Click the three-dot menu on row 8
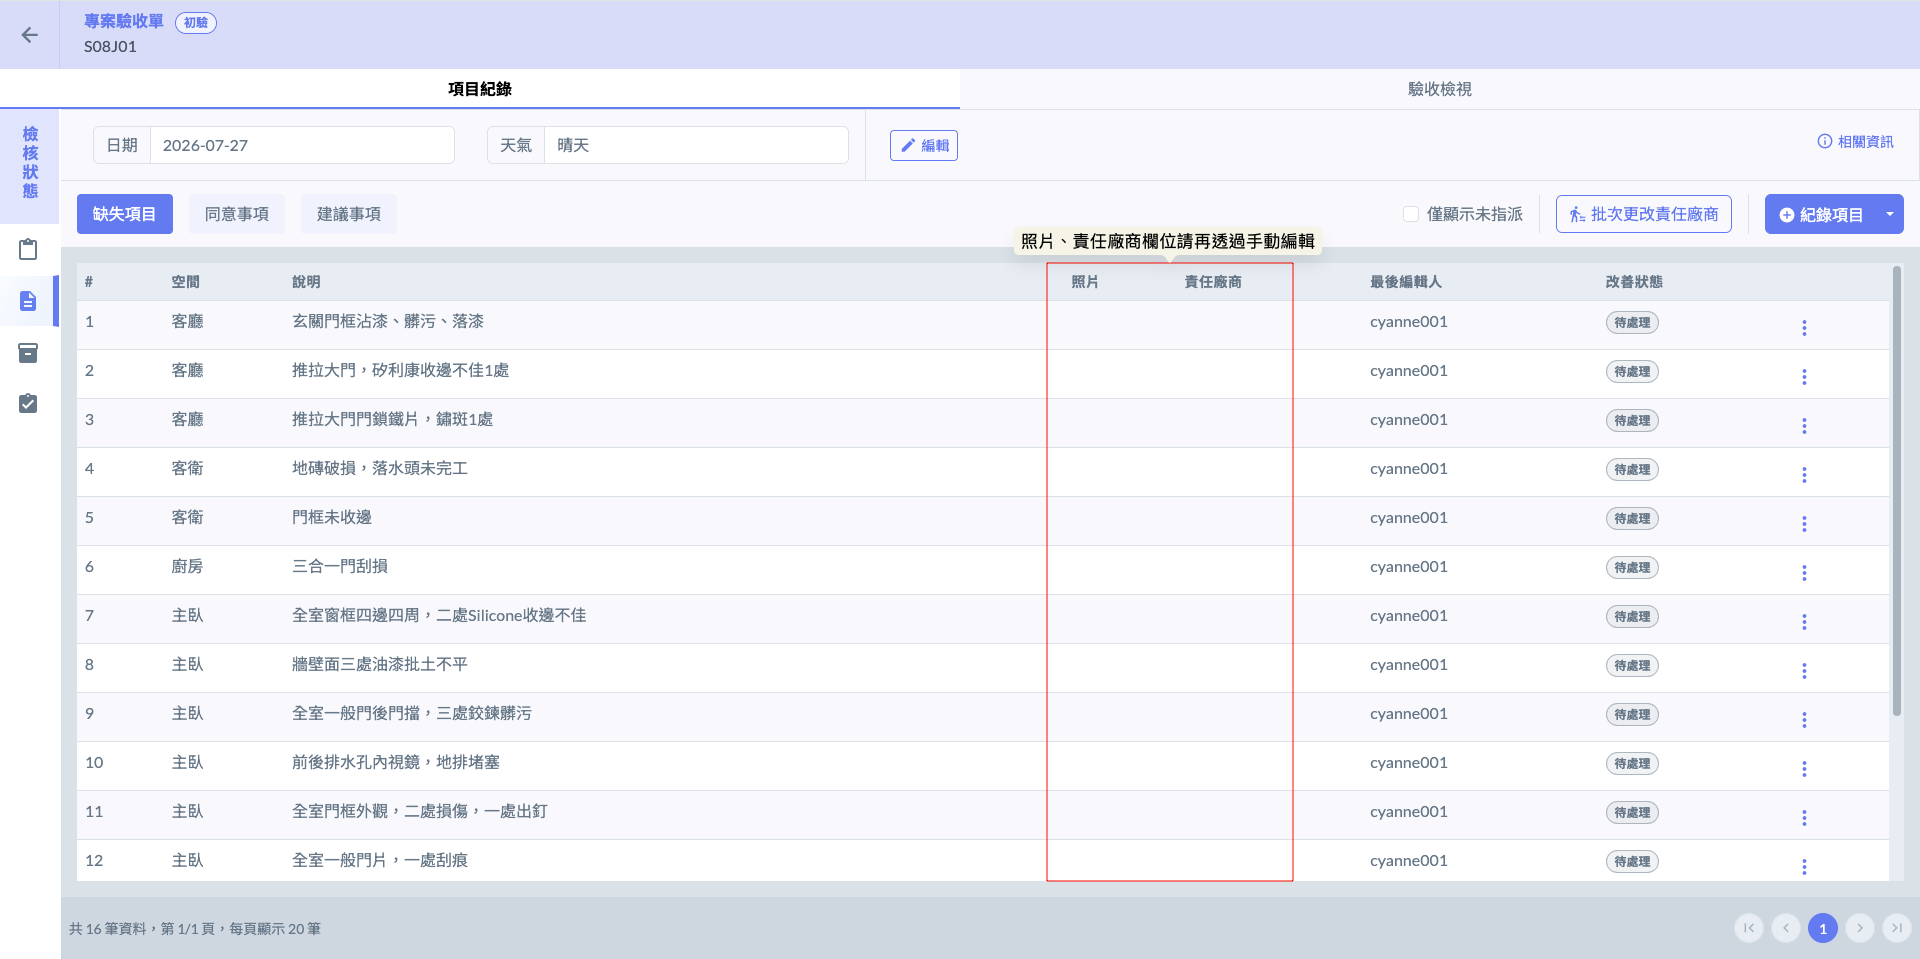Viewport: 1920px width, 959px height. click(x=1804, y=671)
